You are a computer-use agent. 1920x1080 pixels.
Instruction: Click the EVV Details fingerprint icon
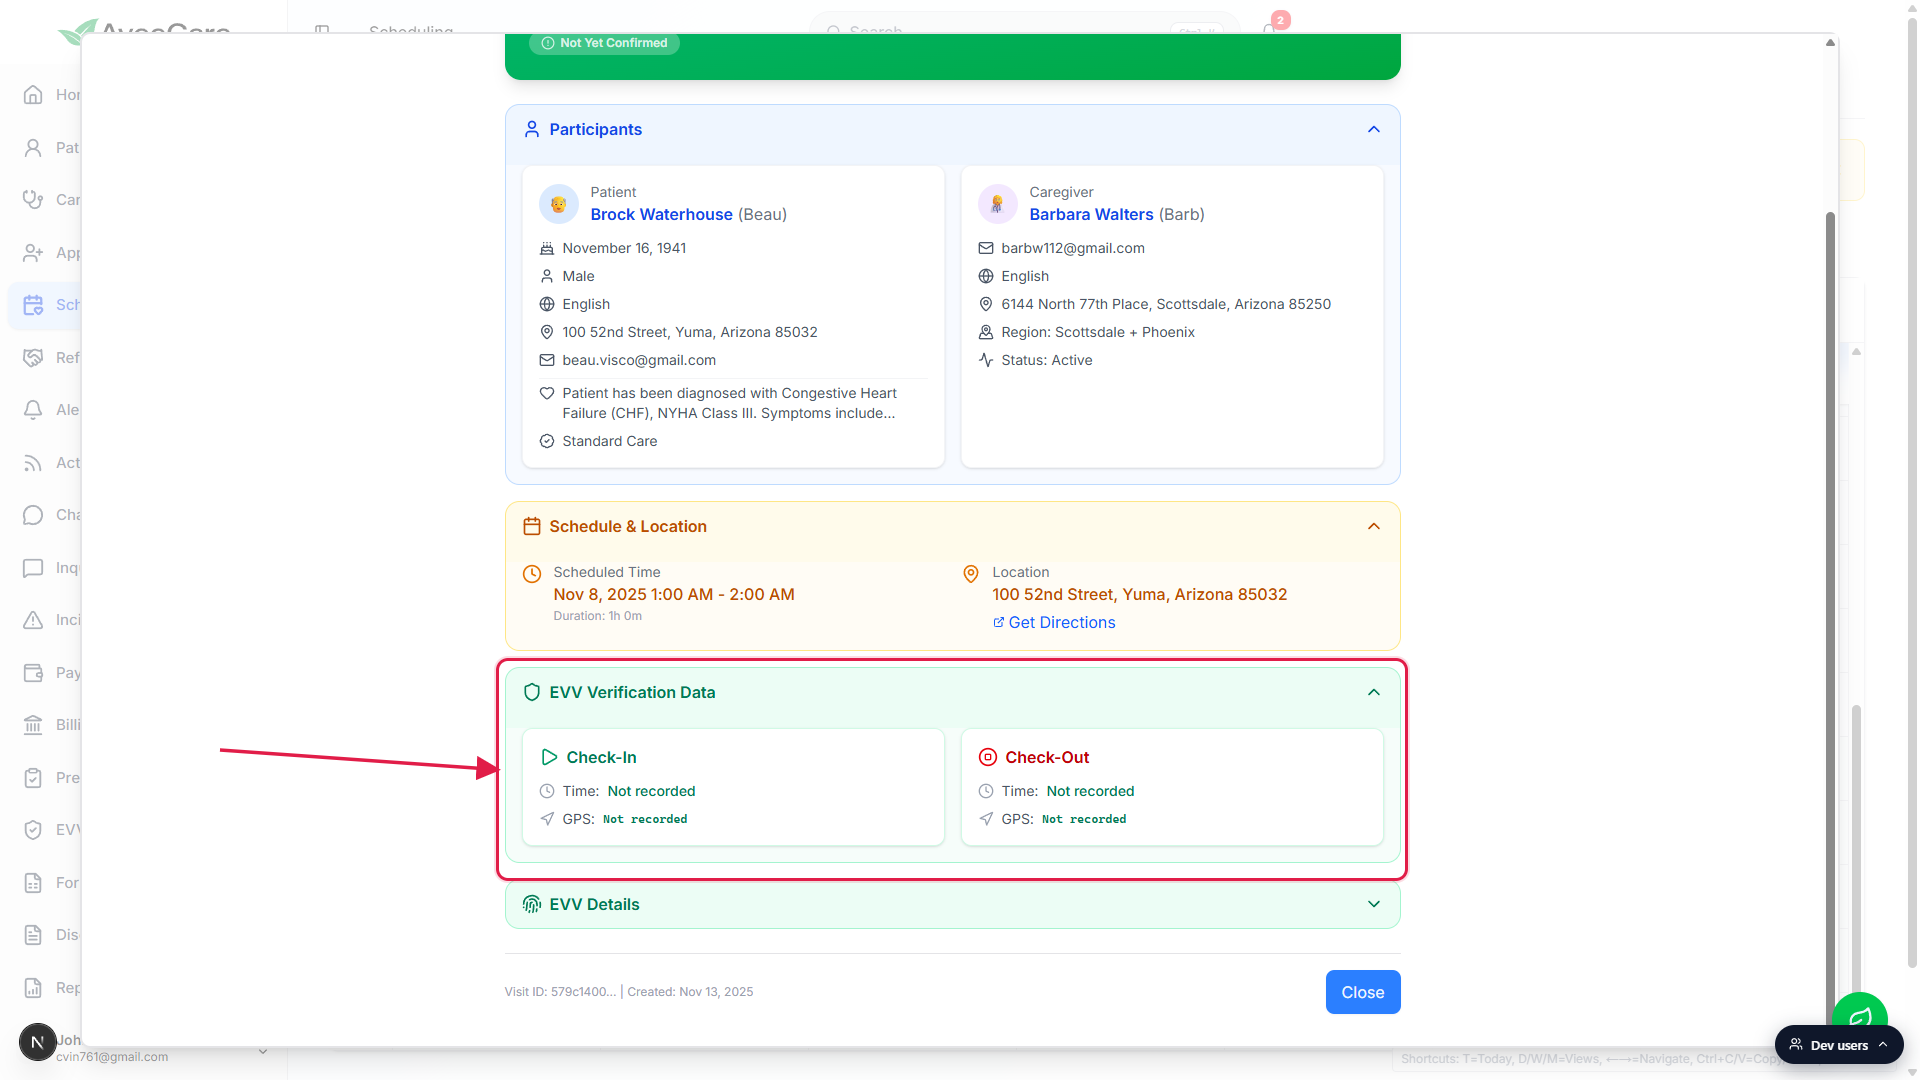(x=532, y=904)
